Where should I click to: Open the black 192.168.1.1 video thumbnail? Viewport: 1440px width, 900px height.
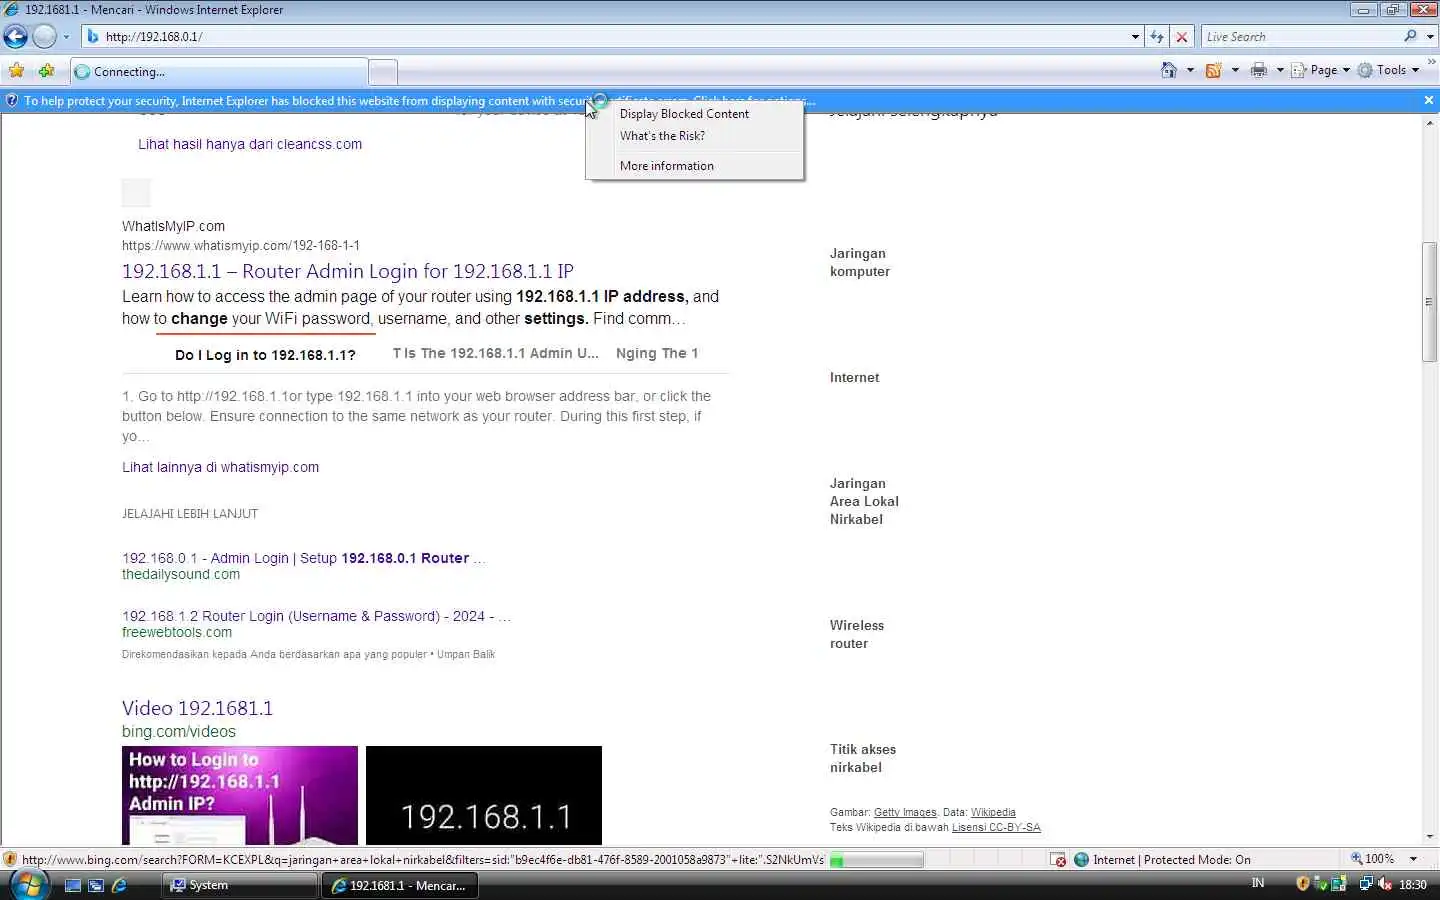click(484, 795)
